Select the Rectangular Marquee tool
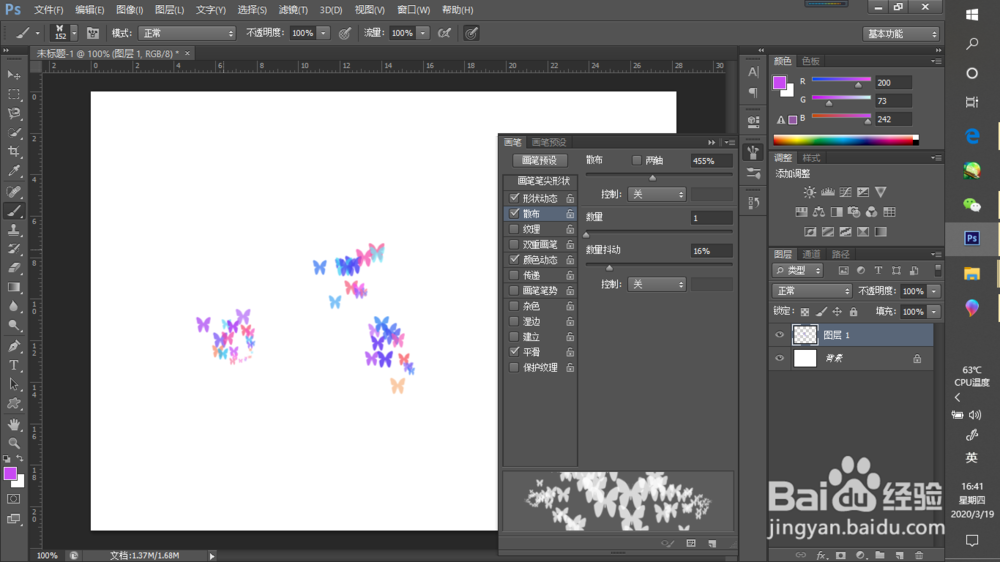This screenshot has width=1000, height=562. (13, 94)
